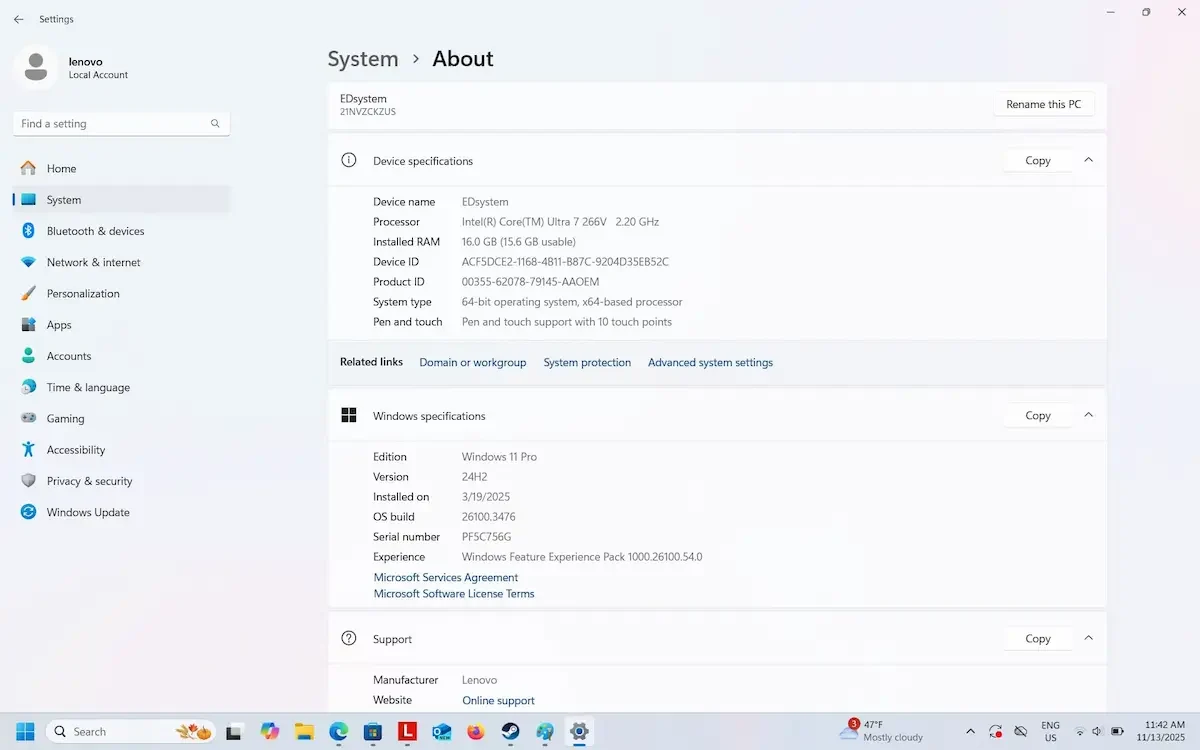Image resolution: width=1200 pixels, height=750 pixels.
Task: Click the Installed on date 3/19/2025
Action: pos(485,497)
